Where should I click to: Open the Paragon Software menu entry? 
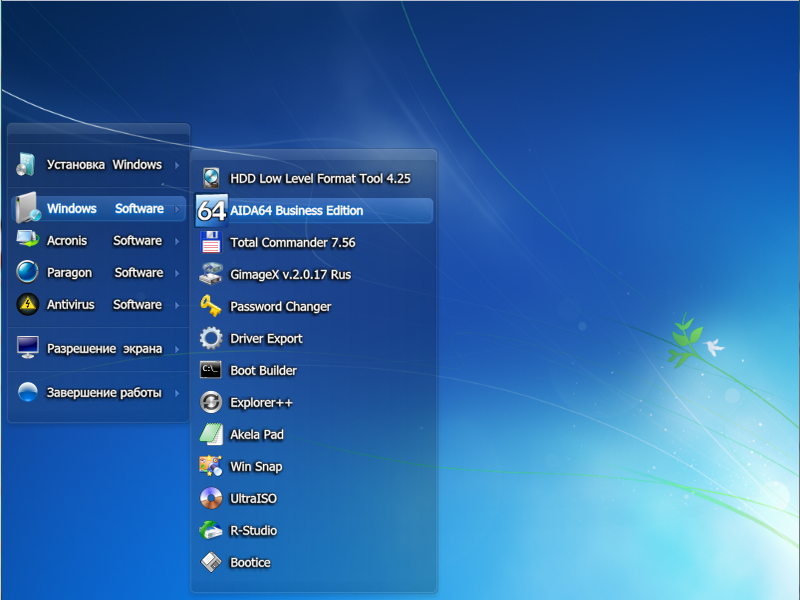(98, 272)
